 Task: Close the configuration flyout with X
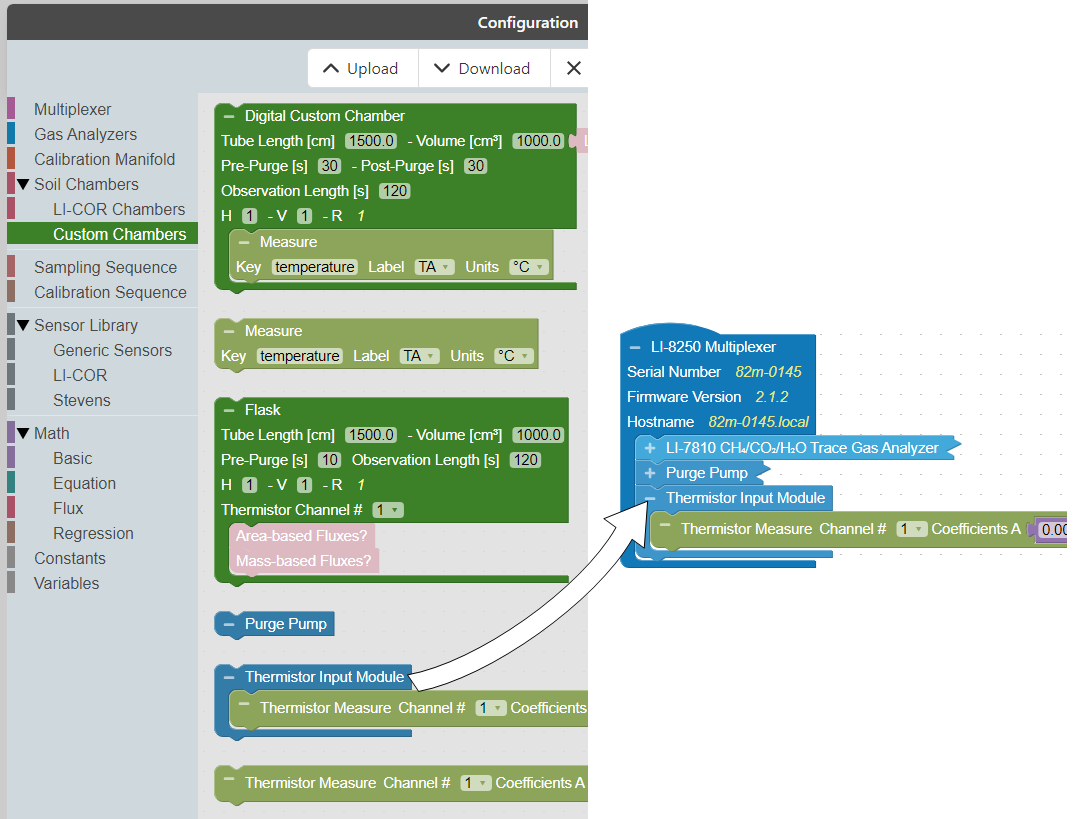[x=574, y=68]
